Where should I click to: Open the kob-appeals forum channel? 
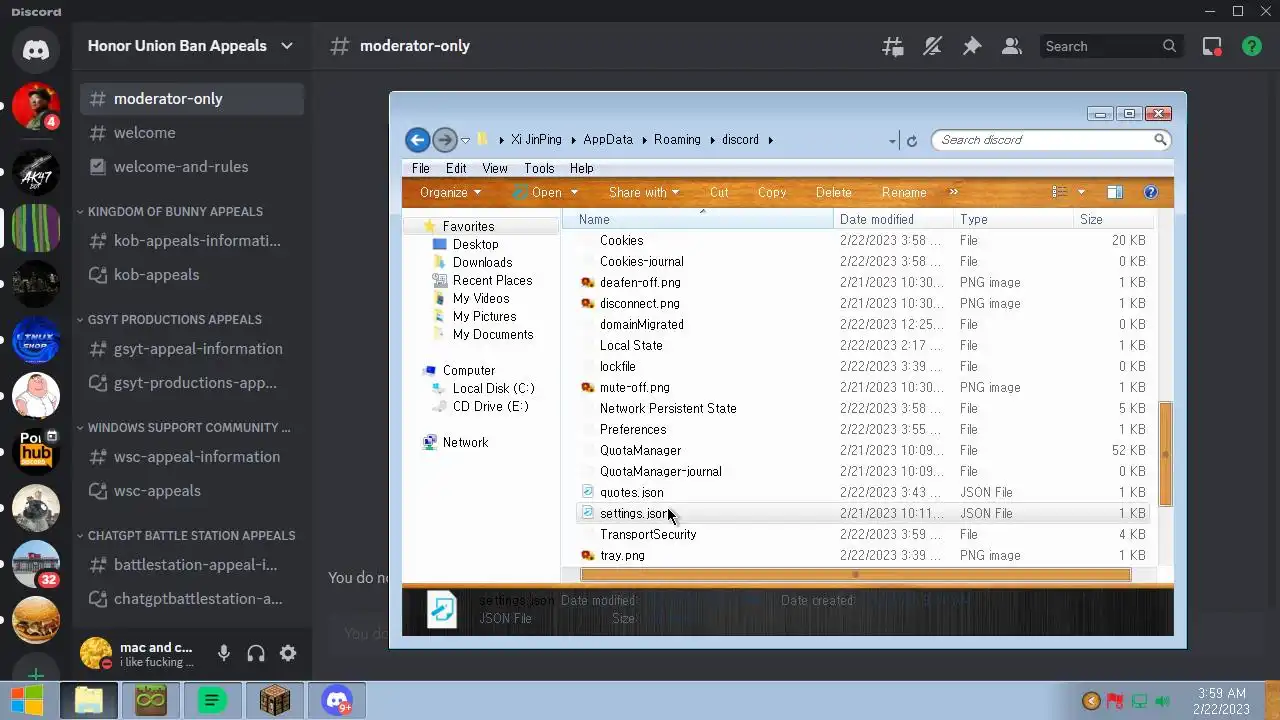(x=192, y=275)
